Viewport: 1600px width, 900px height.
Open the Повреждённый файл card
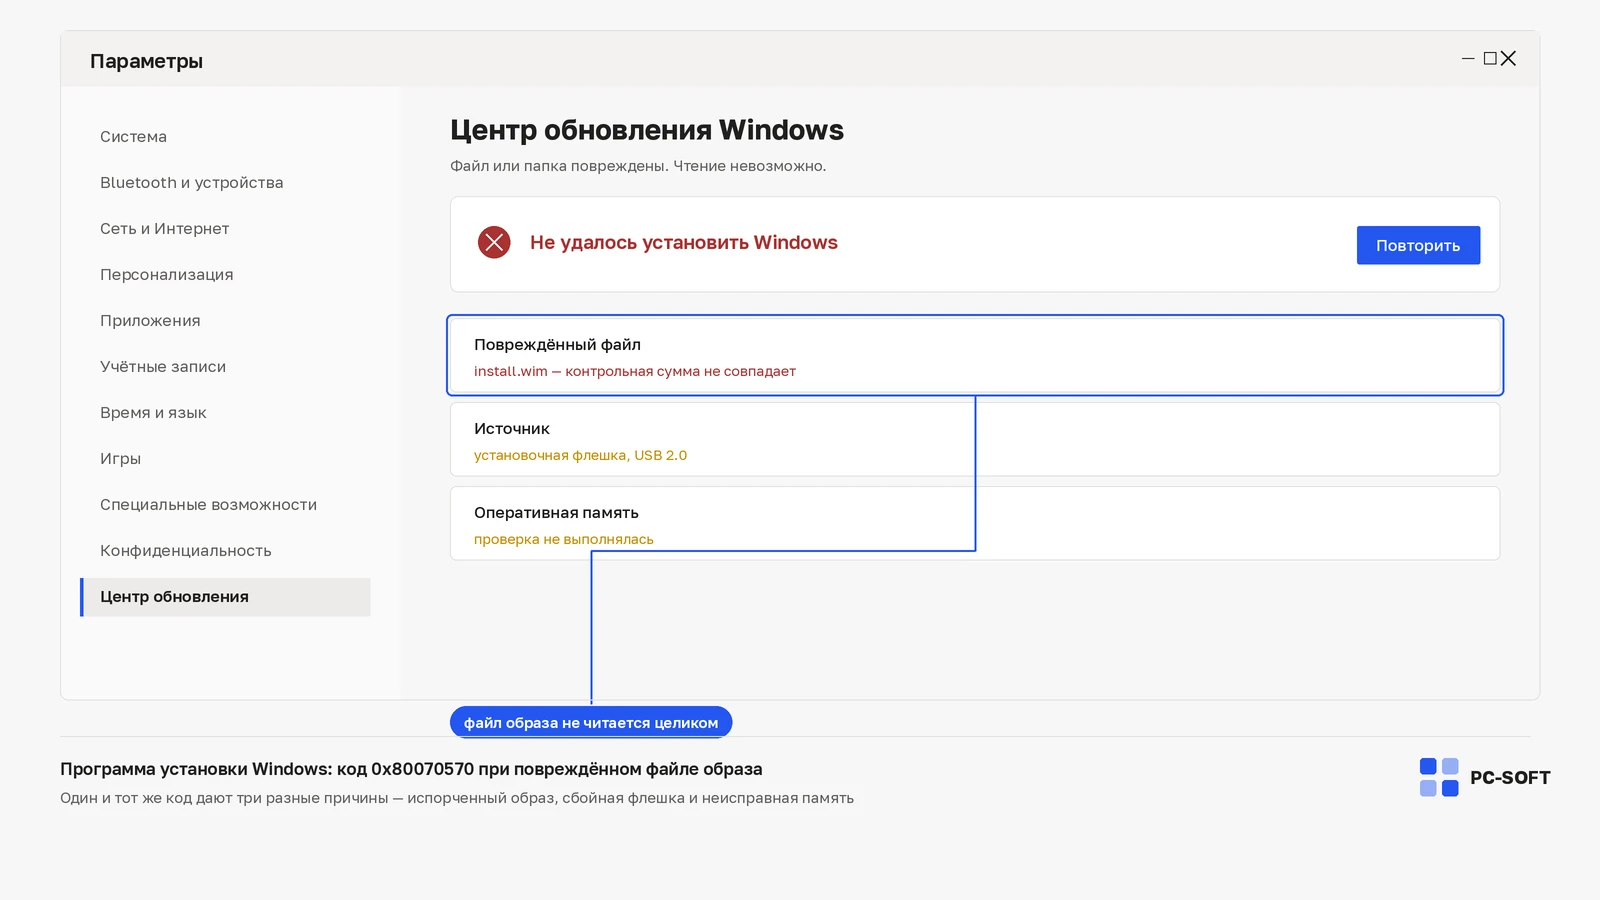pos(975,356)
